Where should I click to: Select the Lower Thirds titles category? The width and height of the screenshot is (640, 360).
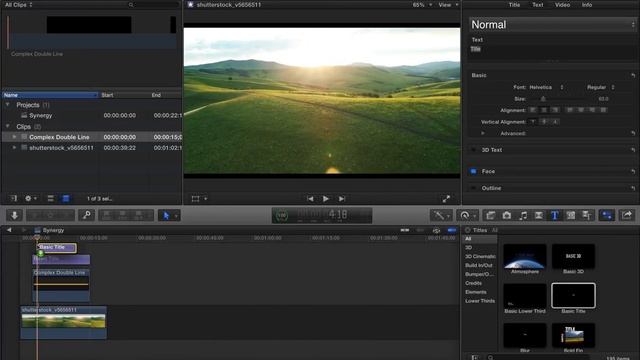click(480, 301)
